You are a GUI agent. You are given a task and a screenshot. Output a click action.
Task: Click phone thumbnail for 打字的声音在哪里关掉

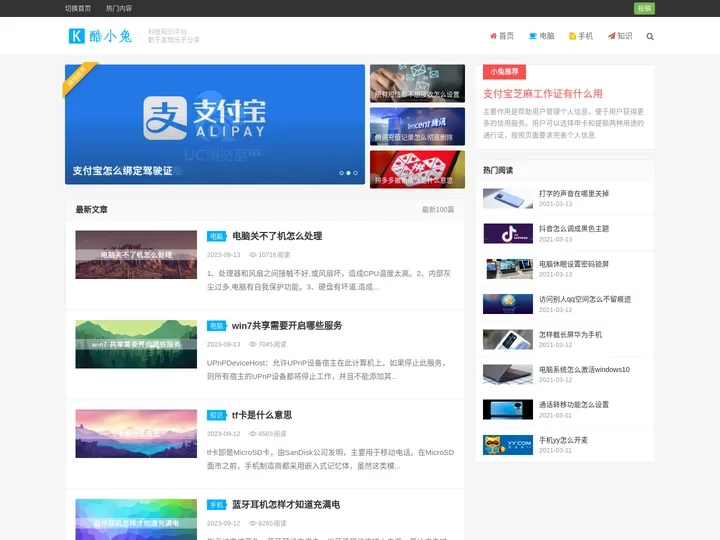click(508, 198)
